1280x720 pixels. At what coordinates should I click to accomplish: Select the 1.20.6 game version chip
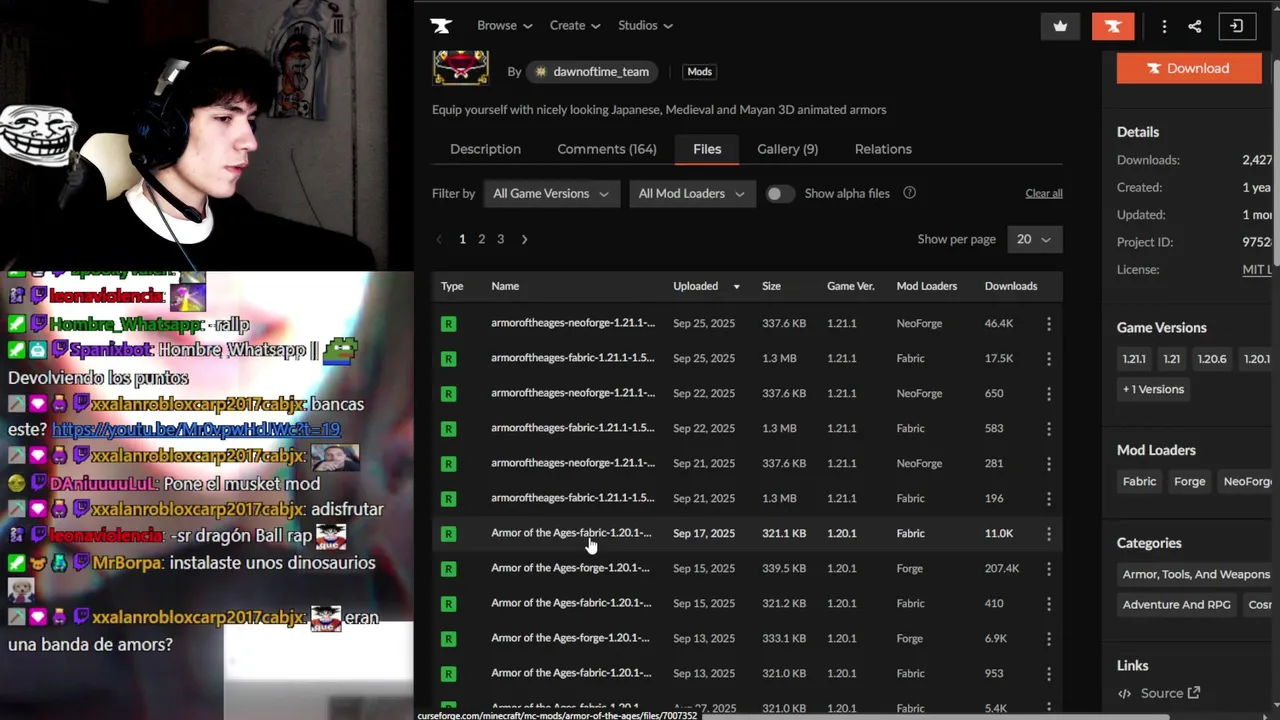coord(1212,359)
